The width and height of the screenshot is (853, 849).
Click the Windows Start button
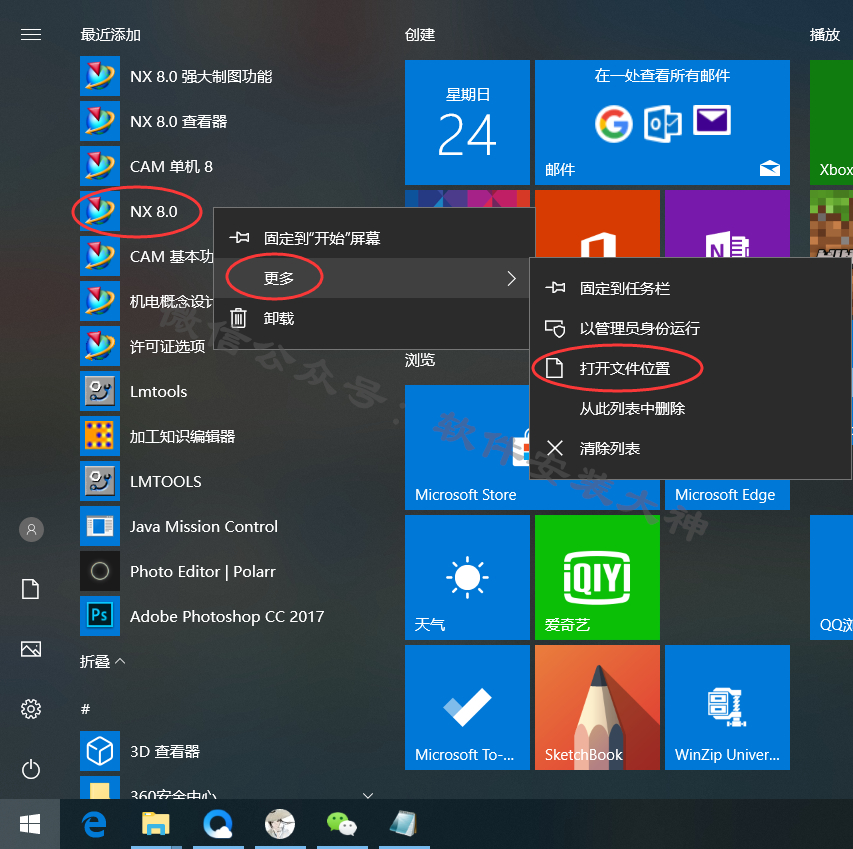[30, 824]
